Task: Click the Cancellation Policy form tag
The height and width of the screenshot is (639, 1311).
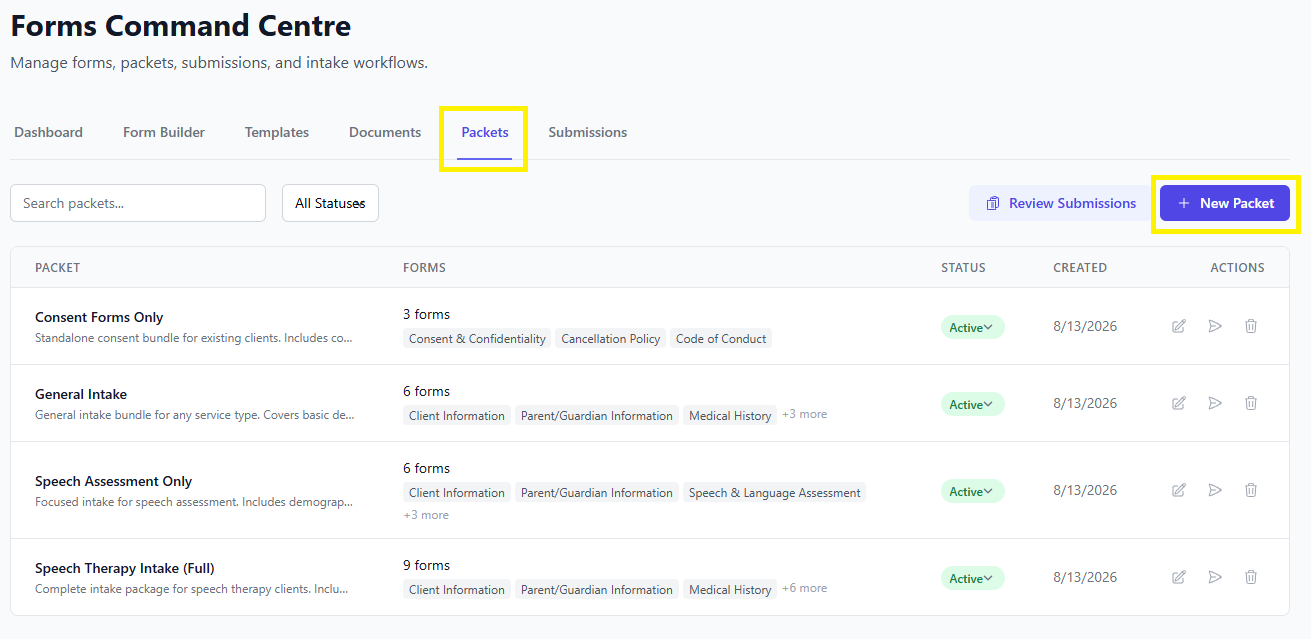Action: (x=611, y=339)
